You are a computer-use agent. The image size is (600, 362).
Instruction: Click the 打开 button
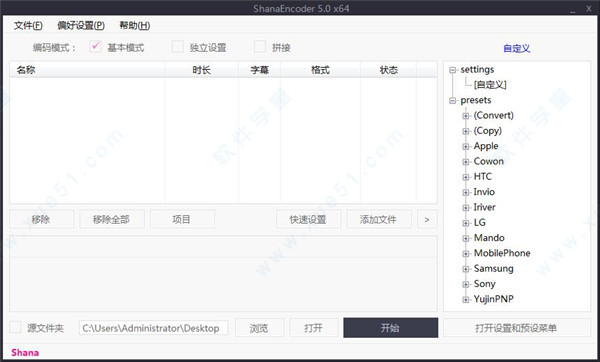point(314,328)
